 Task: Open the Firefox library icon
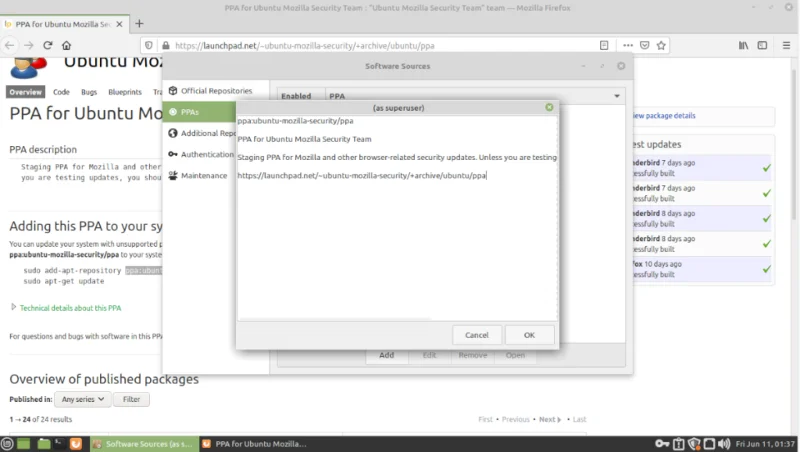coord(743,45)
